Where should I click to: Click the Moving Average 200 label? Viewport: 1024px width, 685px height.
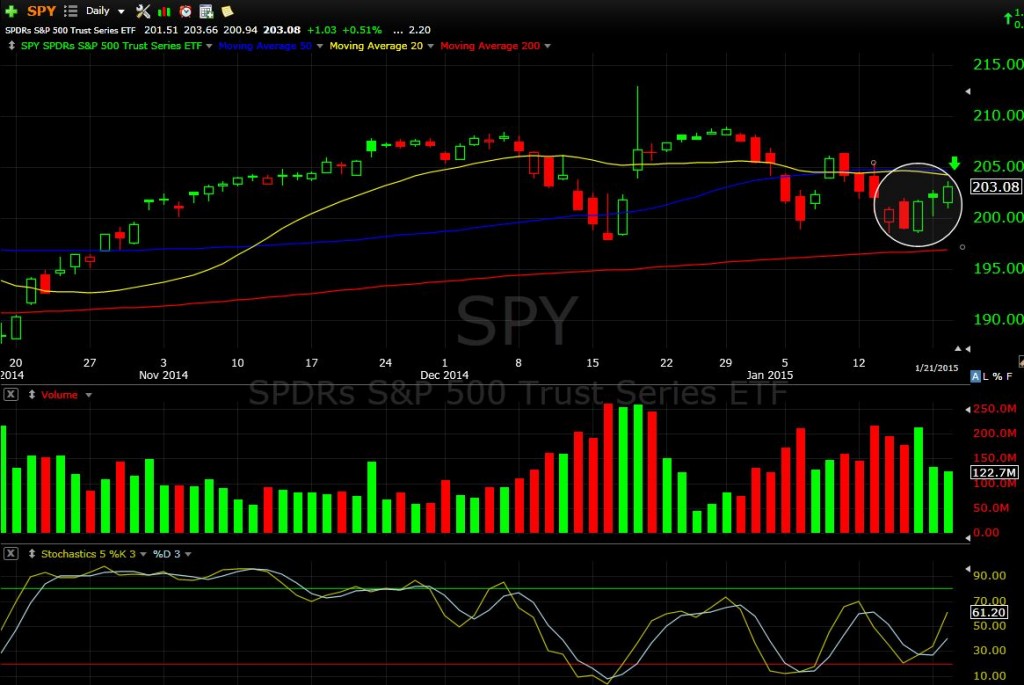pyautogui.click(x=490, y=46)
